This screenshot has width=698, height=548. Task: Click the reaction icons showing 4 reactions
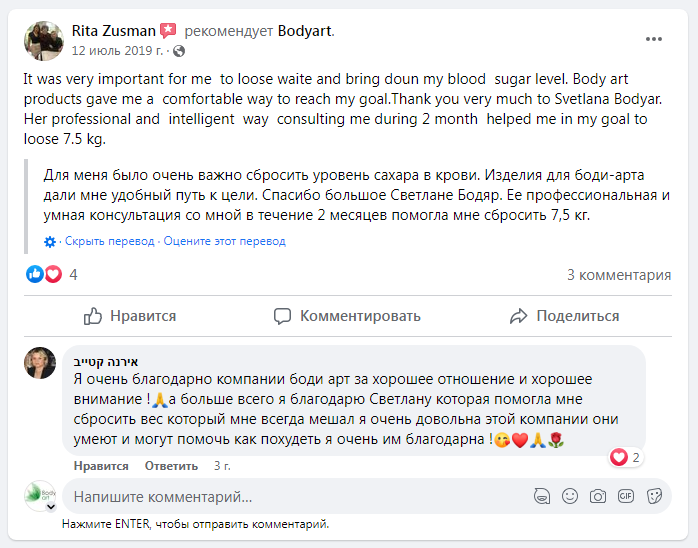(x=44, y=274)
